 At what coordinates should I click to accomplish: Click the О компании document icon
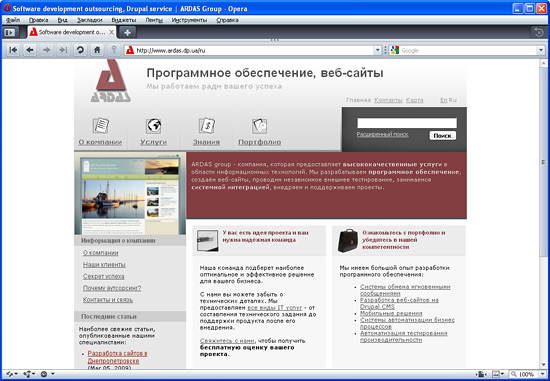point(101,125)
